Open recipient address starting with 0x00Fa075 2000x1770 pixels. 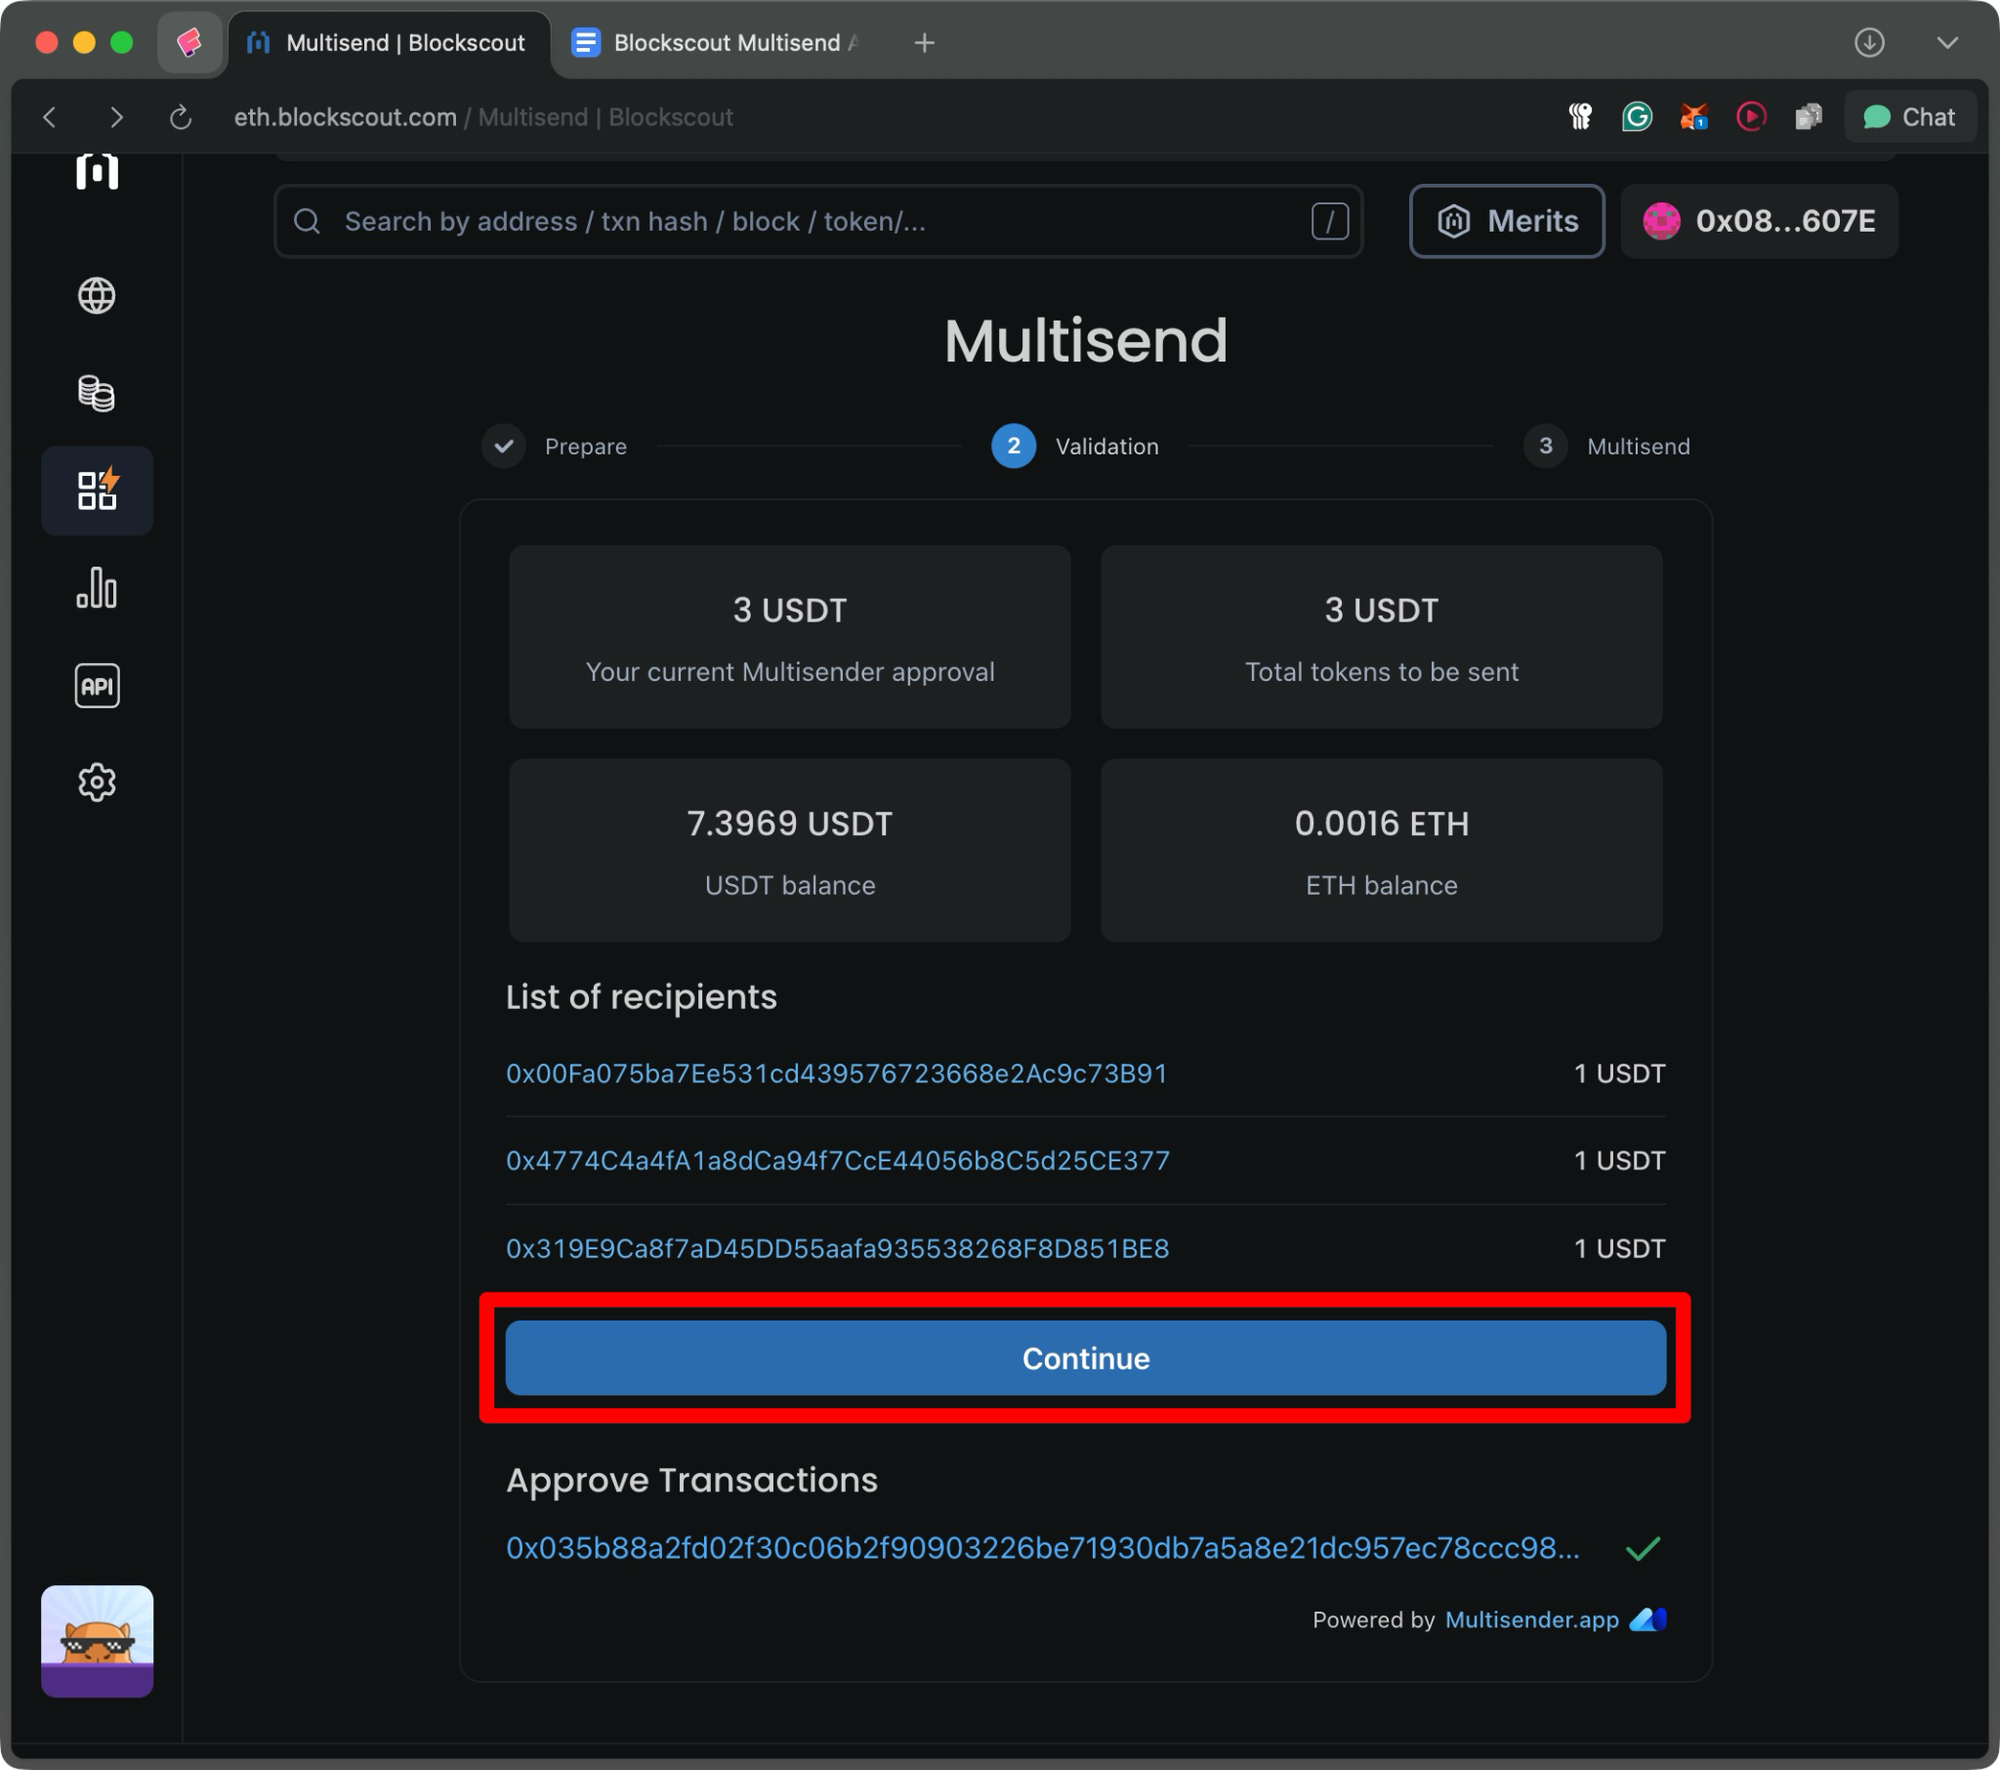tap(836, 1073)
